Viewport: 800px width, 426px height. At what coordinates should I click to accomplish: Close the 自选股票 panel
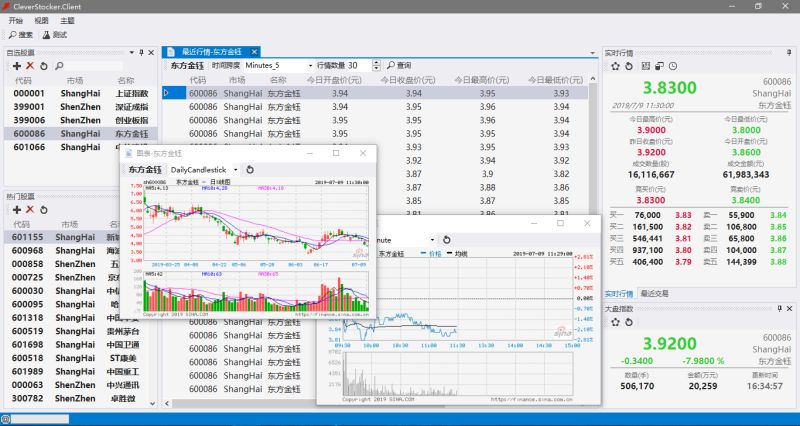151,53
